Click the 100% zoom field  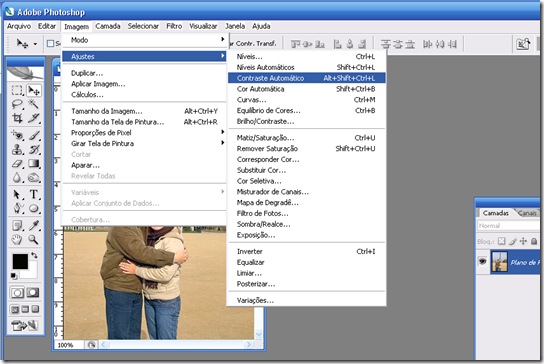pos(68,345)
